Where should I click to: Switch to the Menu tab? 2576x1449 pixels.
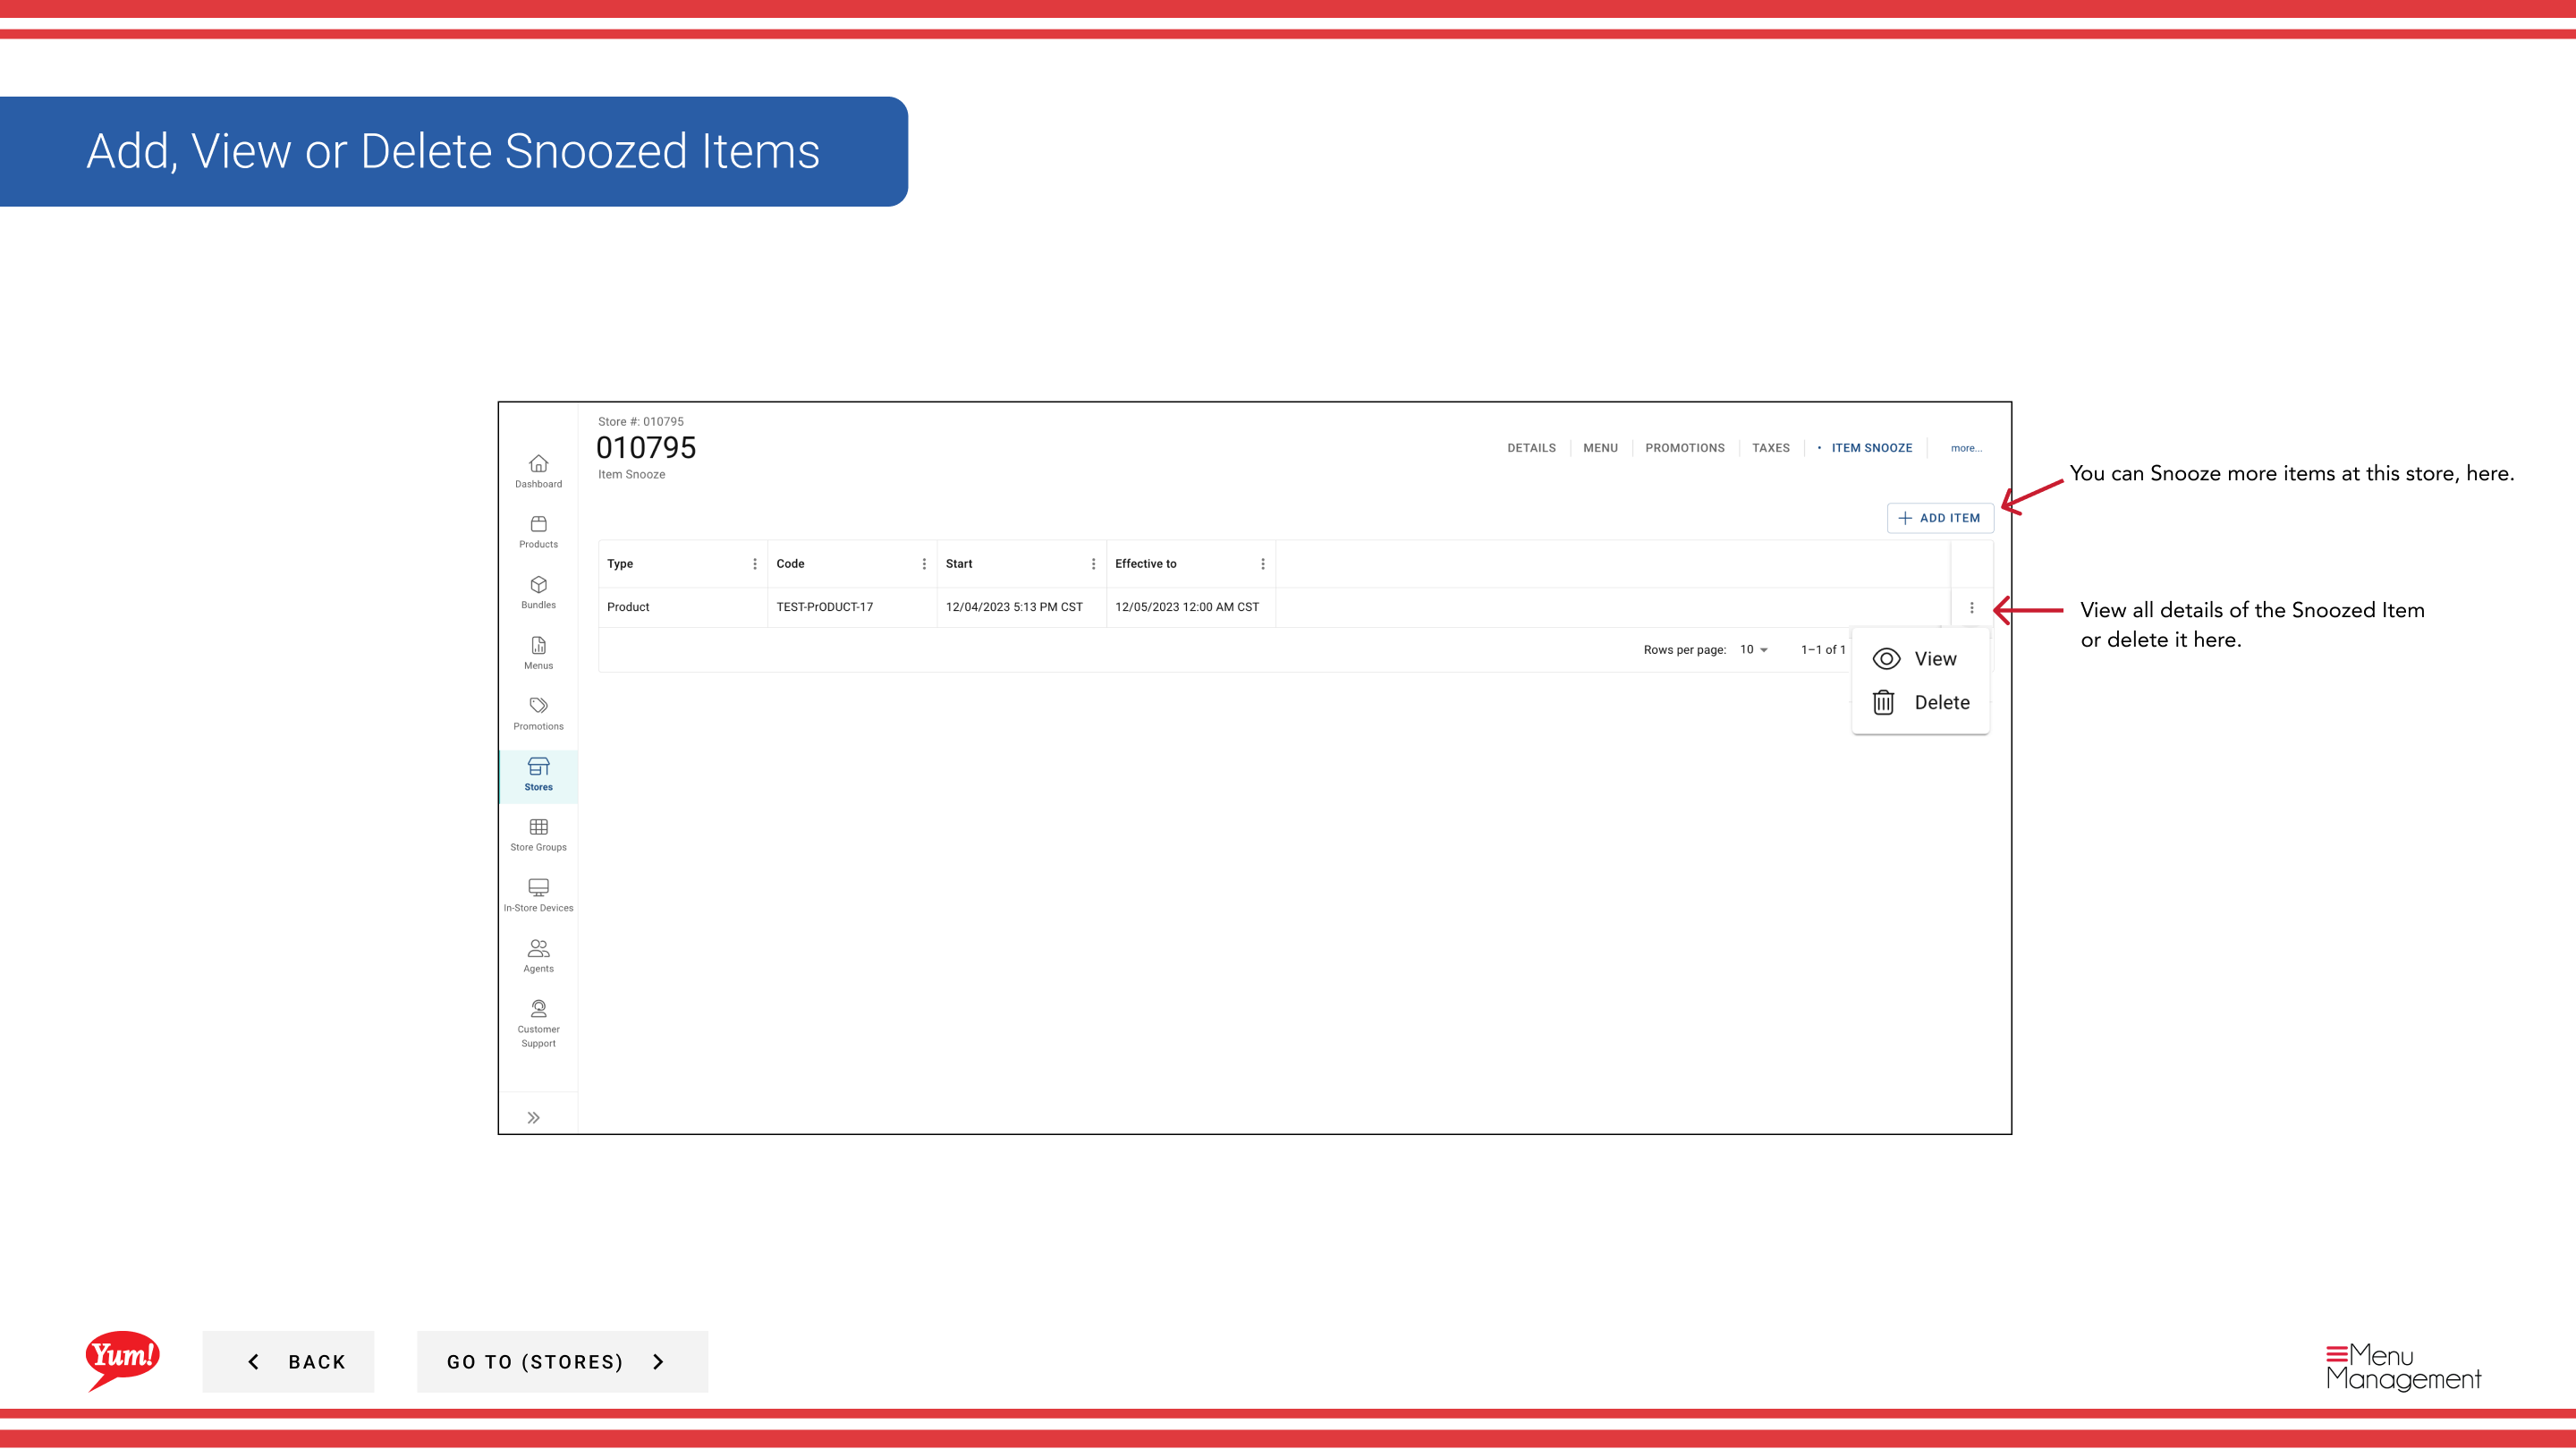point(1600,448)
